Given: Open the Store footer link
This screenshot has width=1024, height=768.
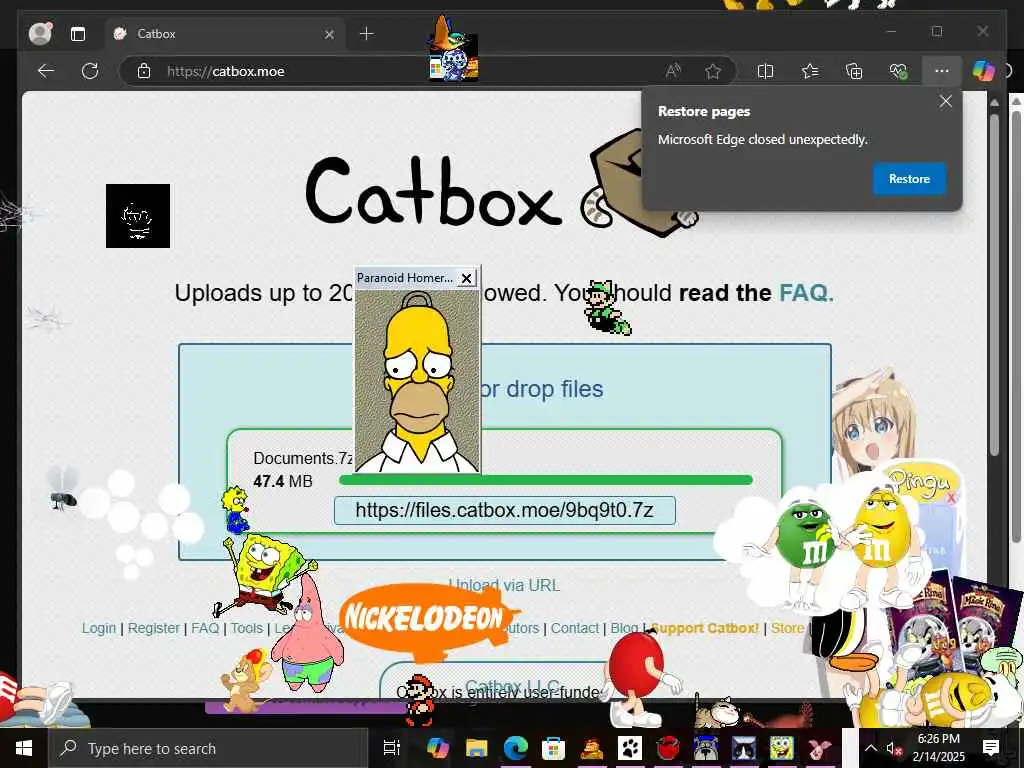Looking at the screenshot, I should coord(788,628).
